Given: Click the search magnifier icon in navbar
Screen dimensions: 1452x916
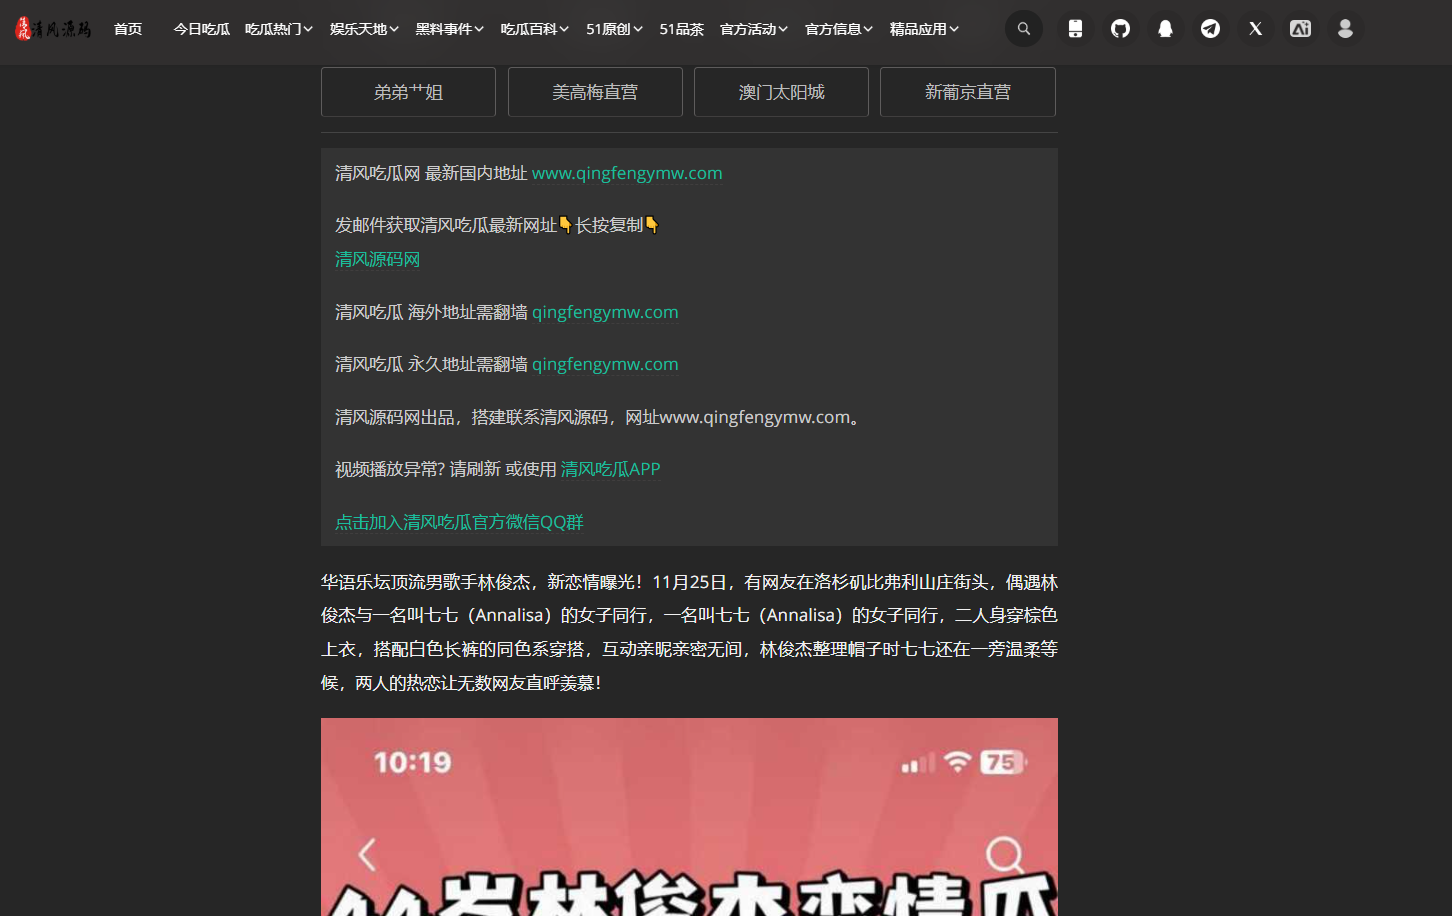Looking at the screenshot, I should 1023,29.
